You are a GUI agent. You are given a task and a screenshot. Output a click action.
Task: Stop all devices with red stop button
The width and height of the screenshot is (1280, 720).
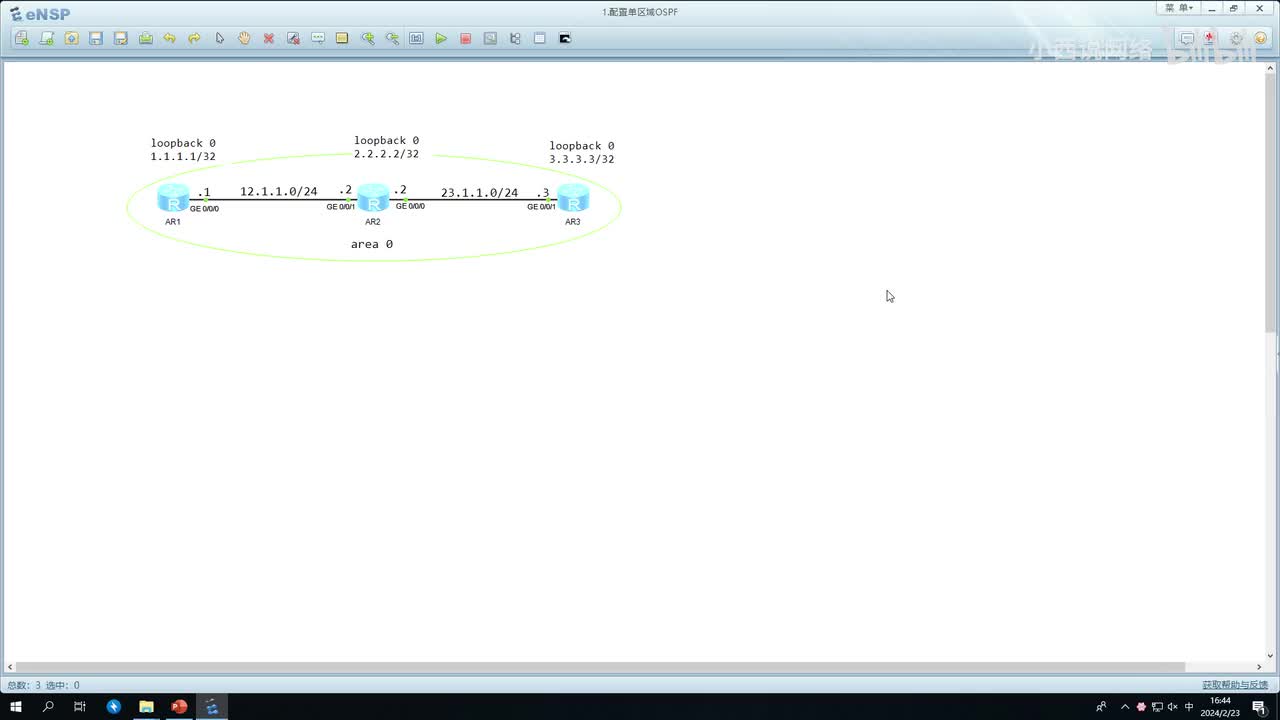tap(466, 38)
